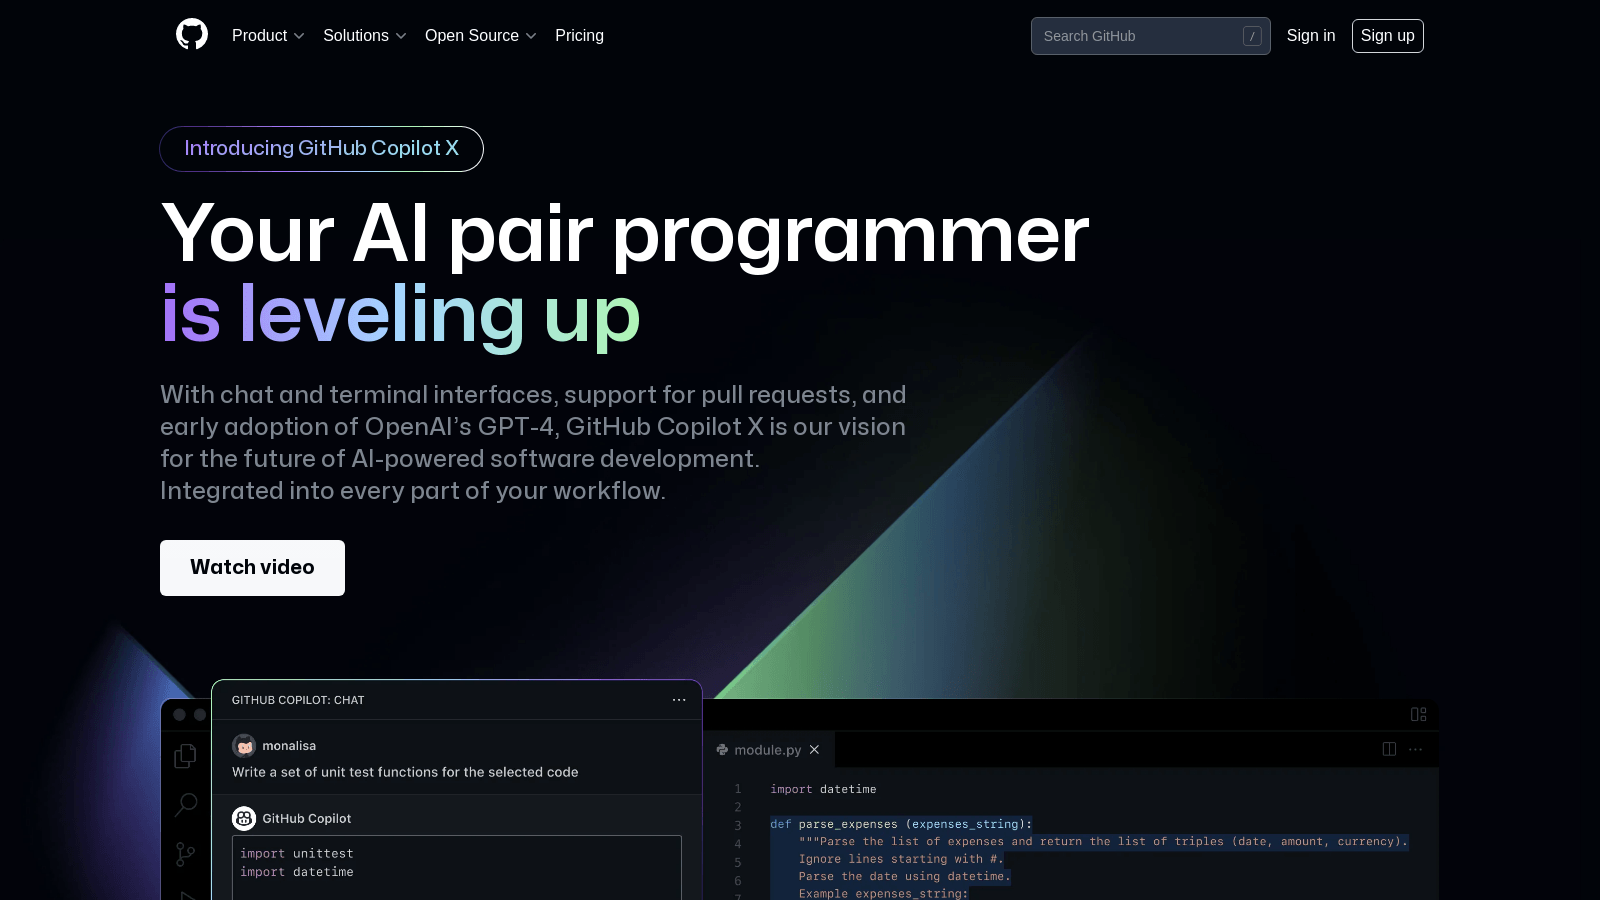
Task: Click the customize layout icon in editor title bar
Action: pos(1418,714)
